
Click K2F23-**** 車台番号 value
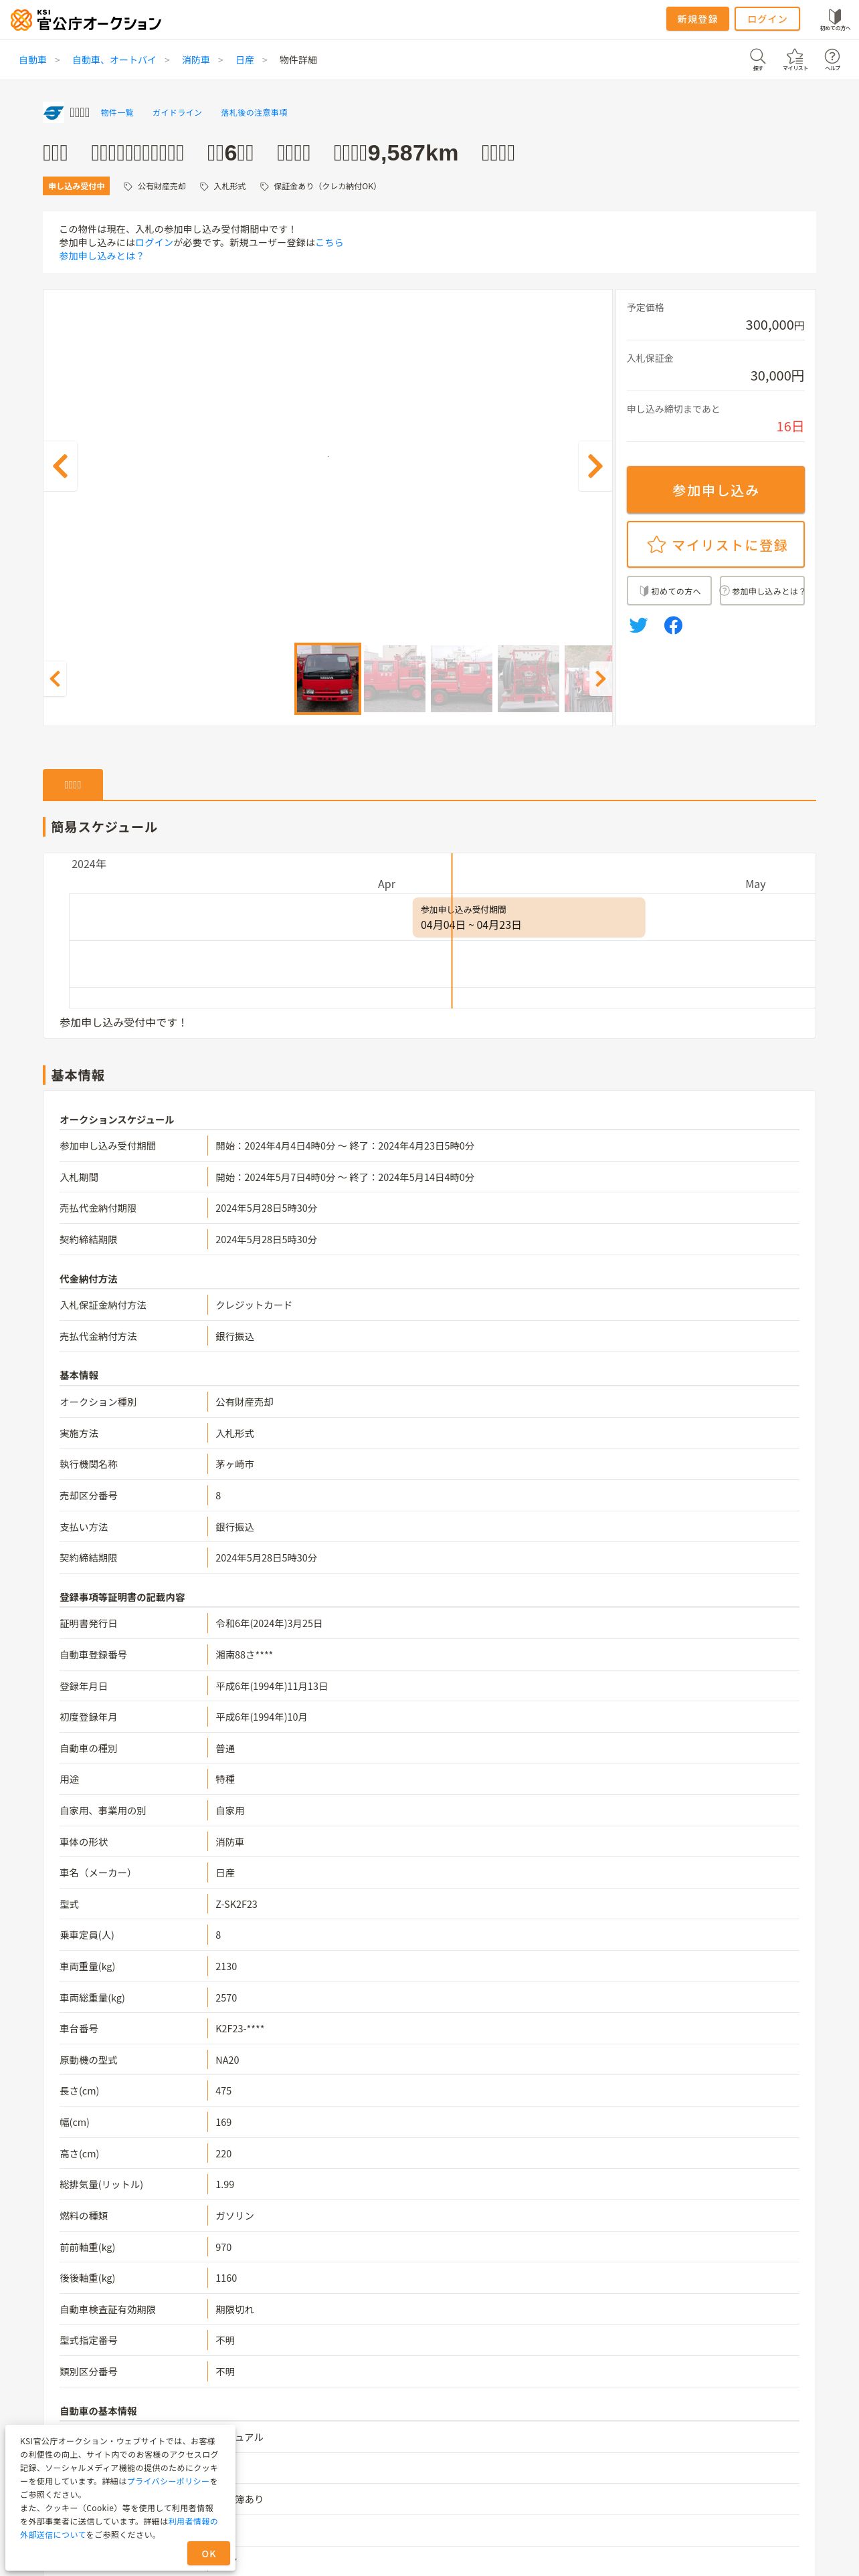point(240,2029)
